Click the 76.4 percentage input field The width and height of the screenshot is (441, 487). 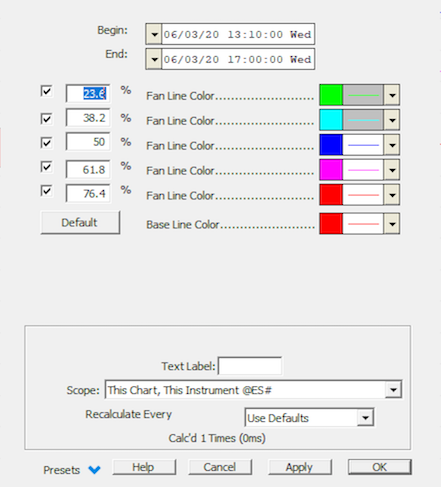click(x=88, y=194)
